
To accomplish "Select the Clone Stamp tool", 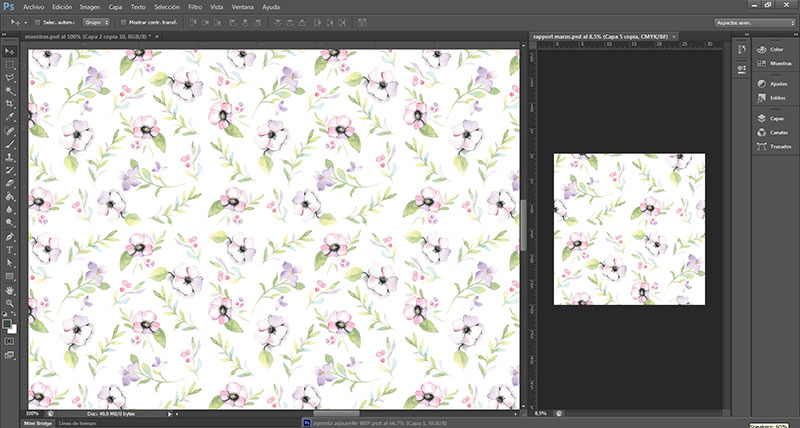I will pyautogui.click(x=9, y=158).
